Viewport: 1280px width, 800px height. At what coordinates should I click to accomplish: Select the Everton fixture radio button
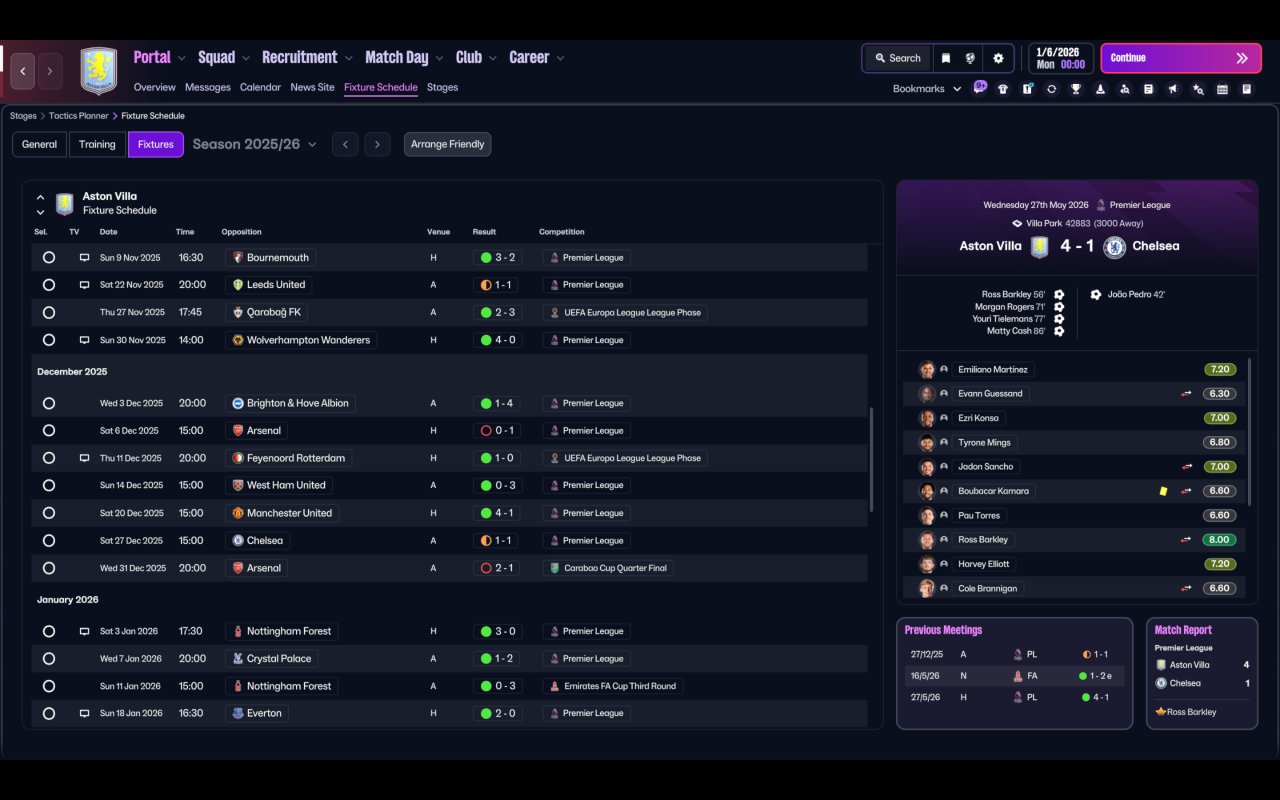[x=48, y=714]
